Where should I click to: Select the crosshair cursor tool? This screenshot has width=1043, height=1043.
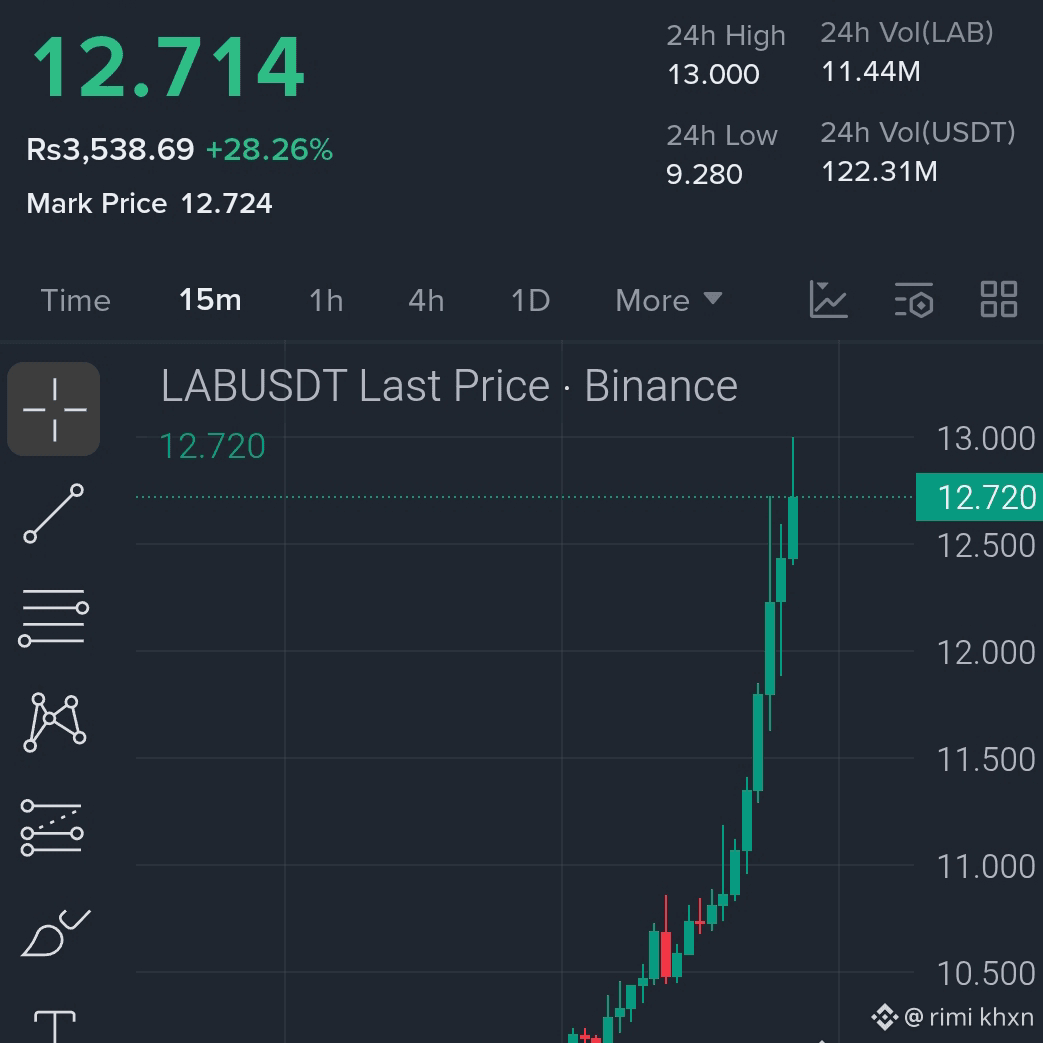(54, 409)
